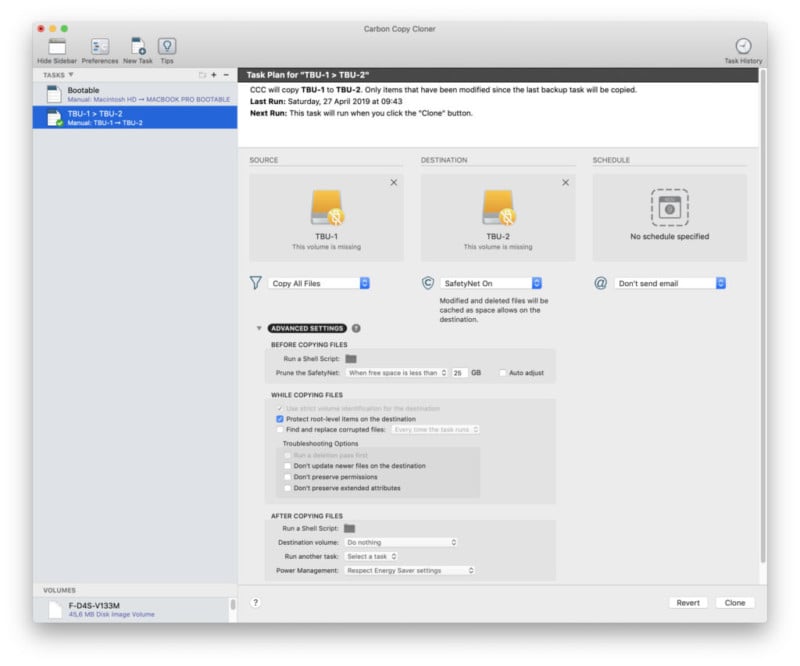
Task: Open the Don't send email dropdown
Action: (670, 283)
